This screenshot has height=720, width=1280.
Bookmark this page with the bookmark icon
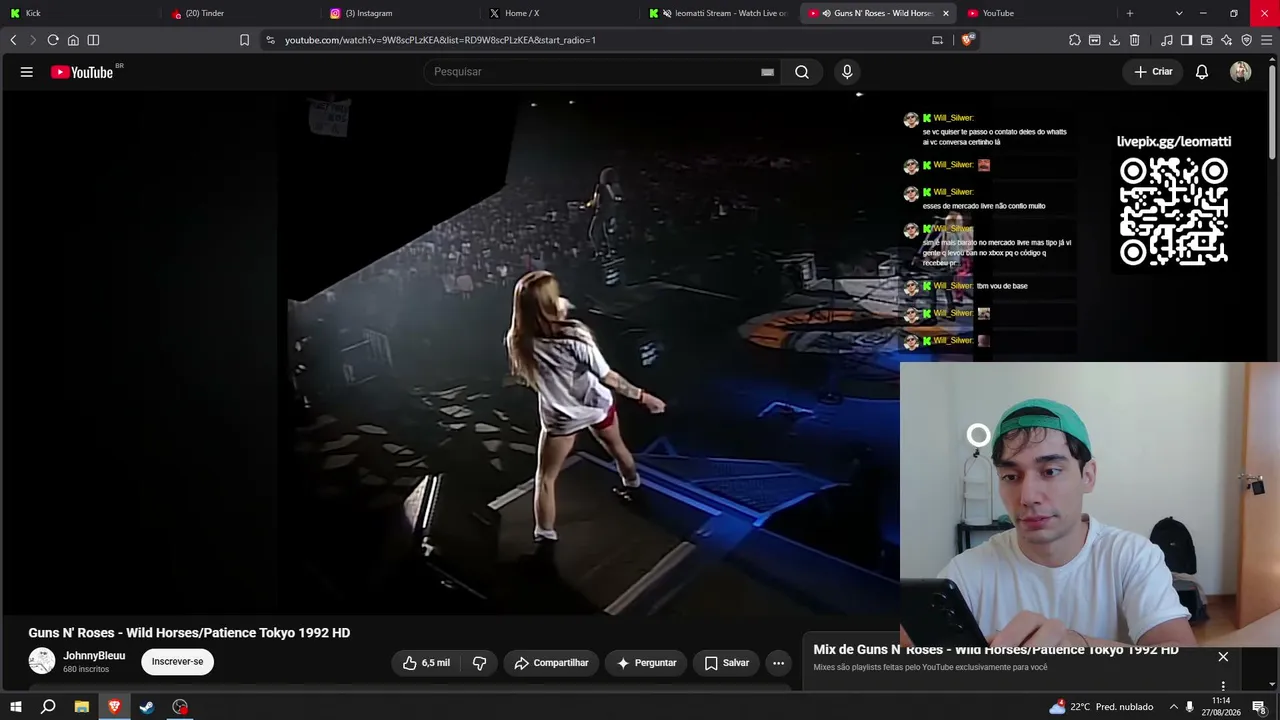click(x=244, y=40)
